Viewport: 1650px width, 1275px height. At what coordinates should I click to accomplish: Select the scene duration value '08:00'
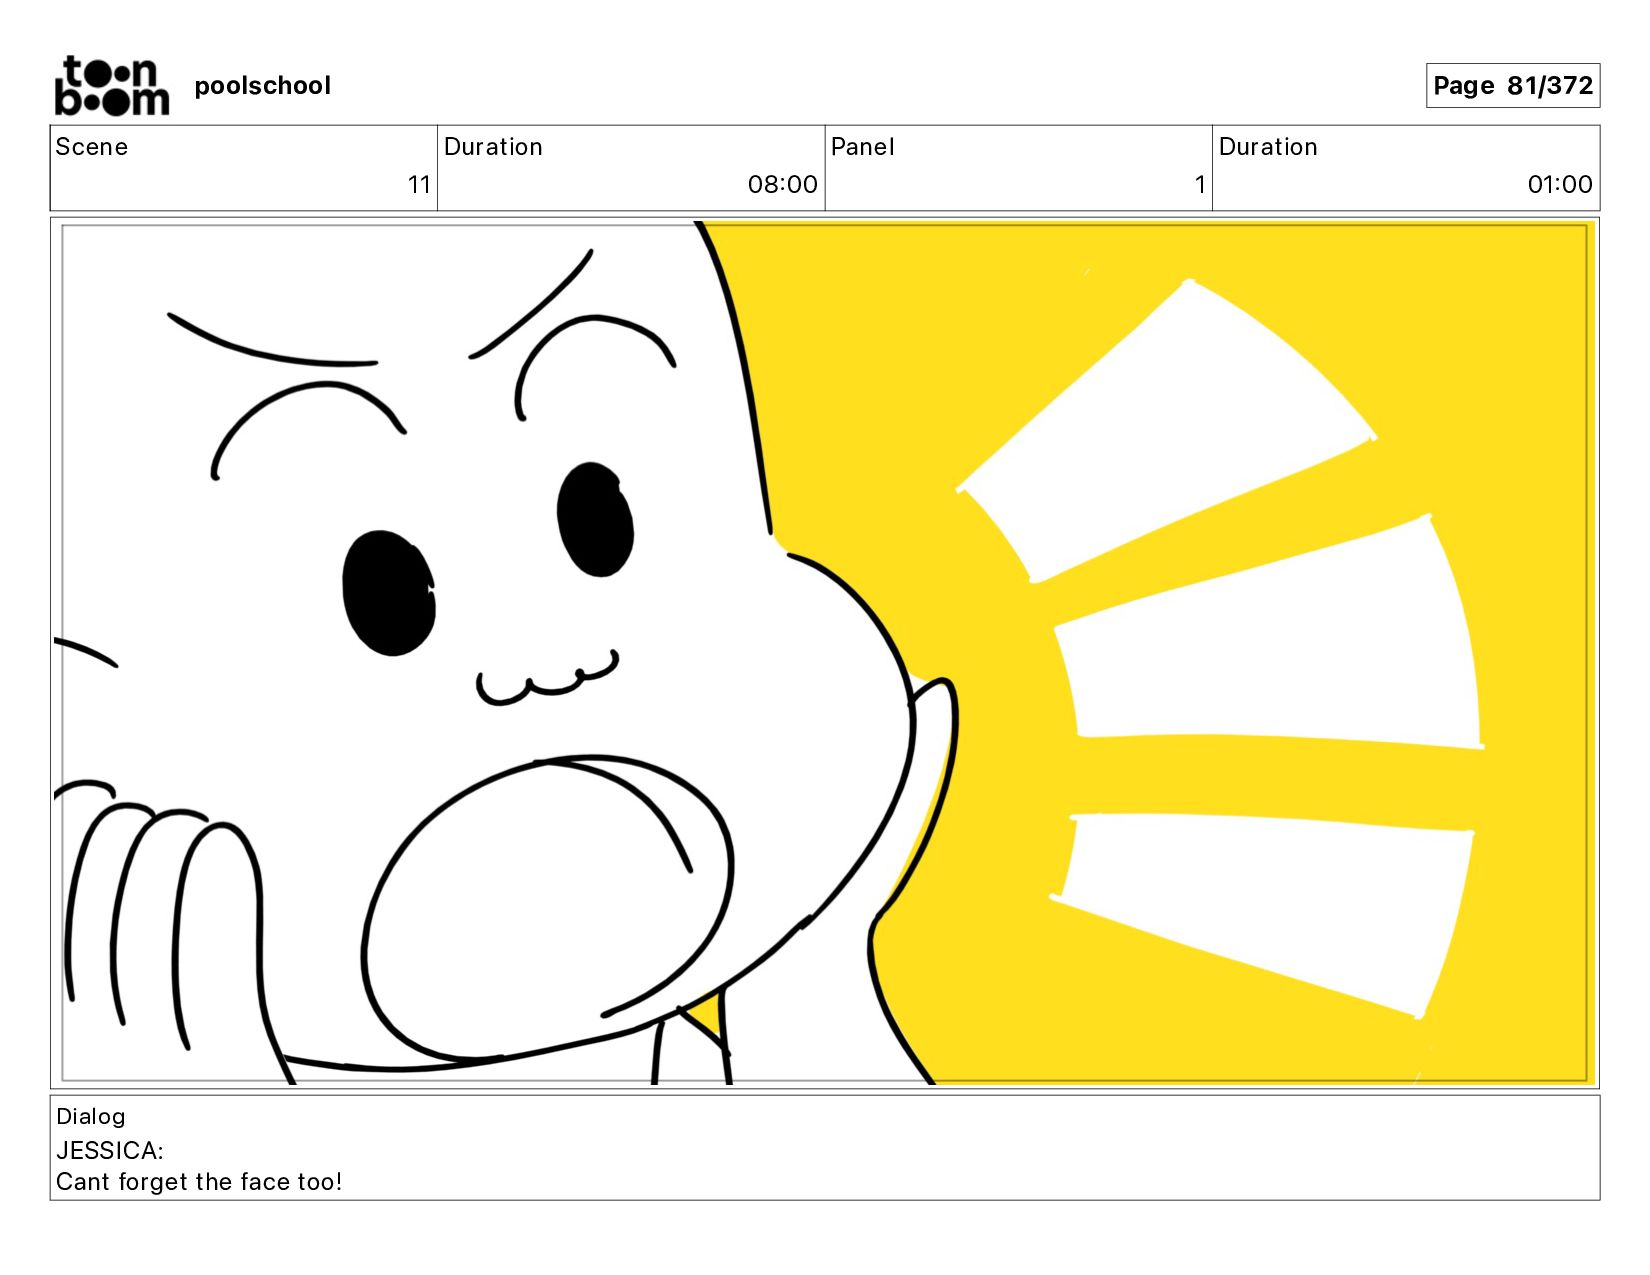tap(782, 185)
